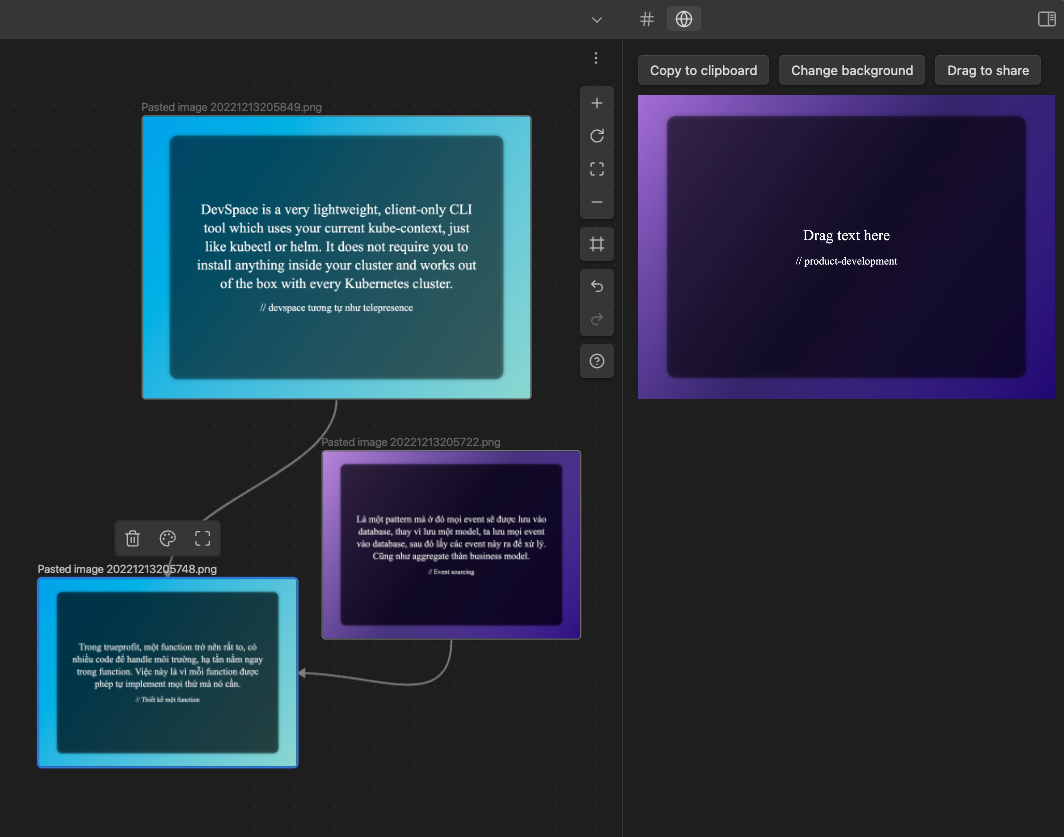Click the hash tag icon in top bar

click(x=647, y=19)
